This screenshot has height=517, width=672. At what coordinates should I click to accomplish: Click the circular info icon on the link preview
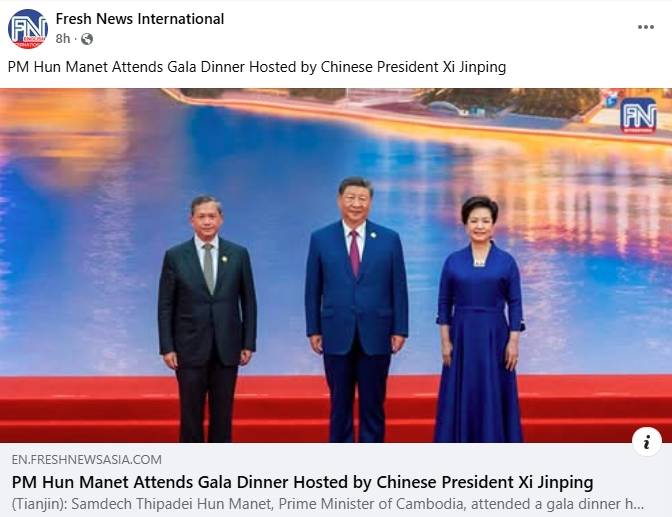click(647, 442)
